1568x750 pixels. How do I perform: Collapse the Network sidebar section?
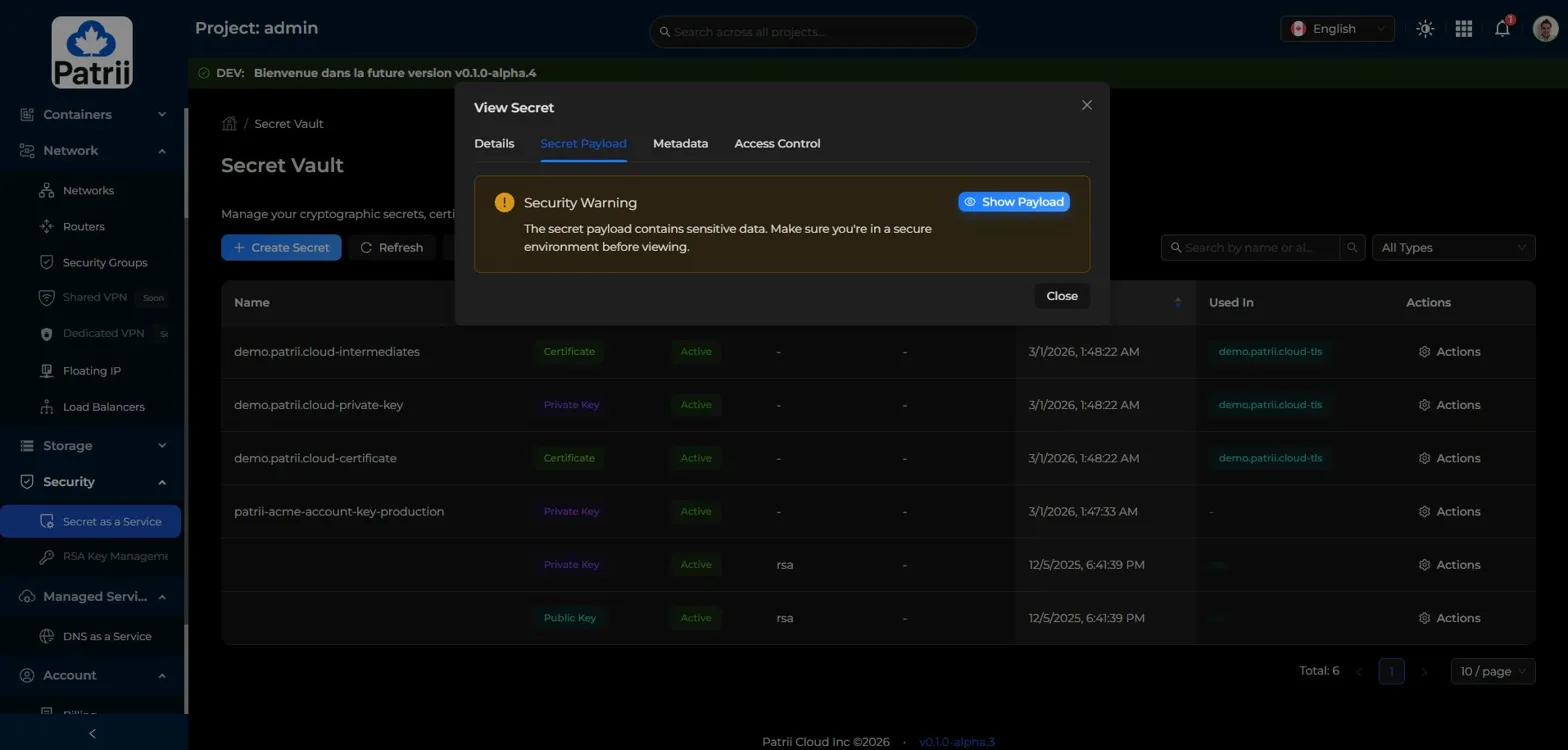(x=162, y=150)
